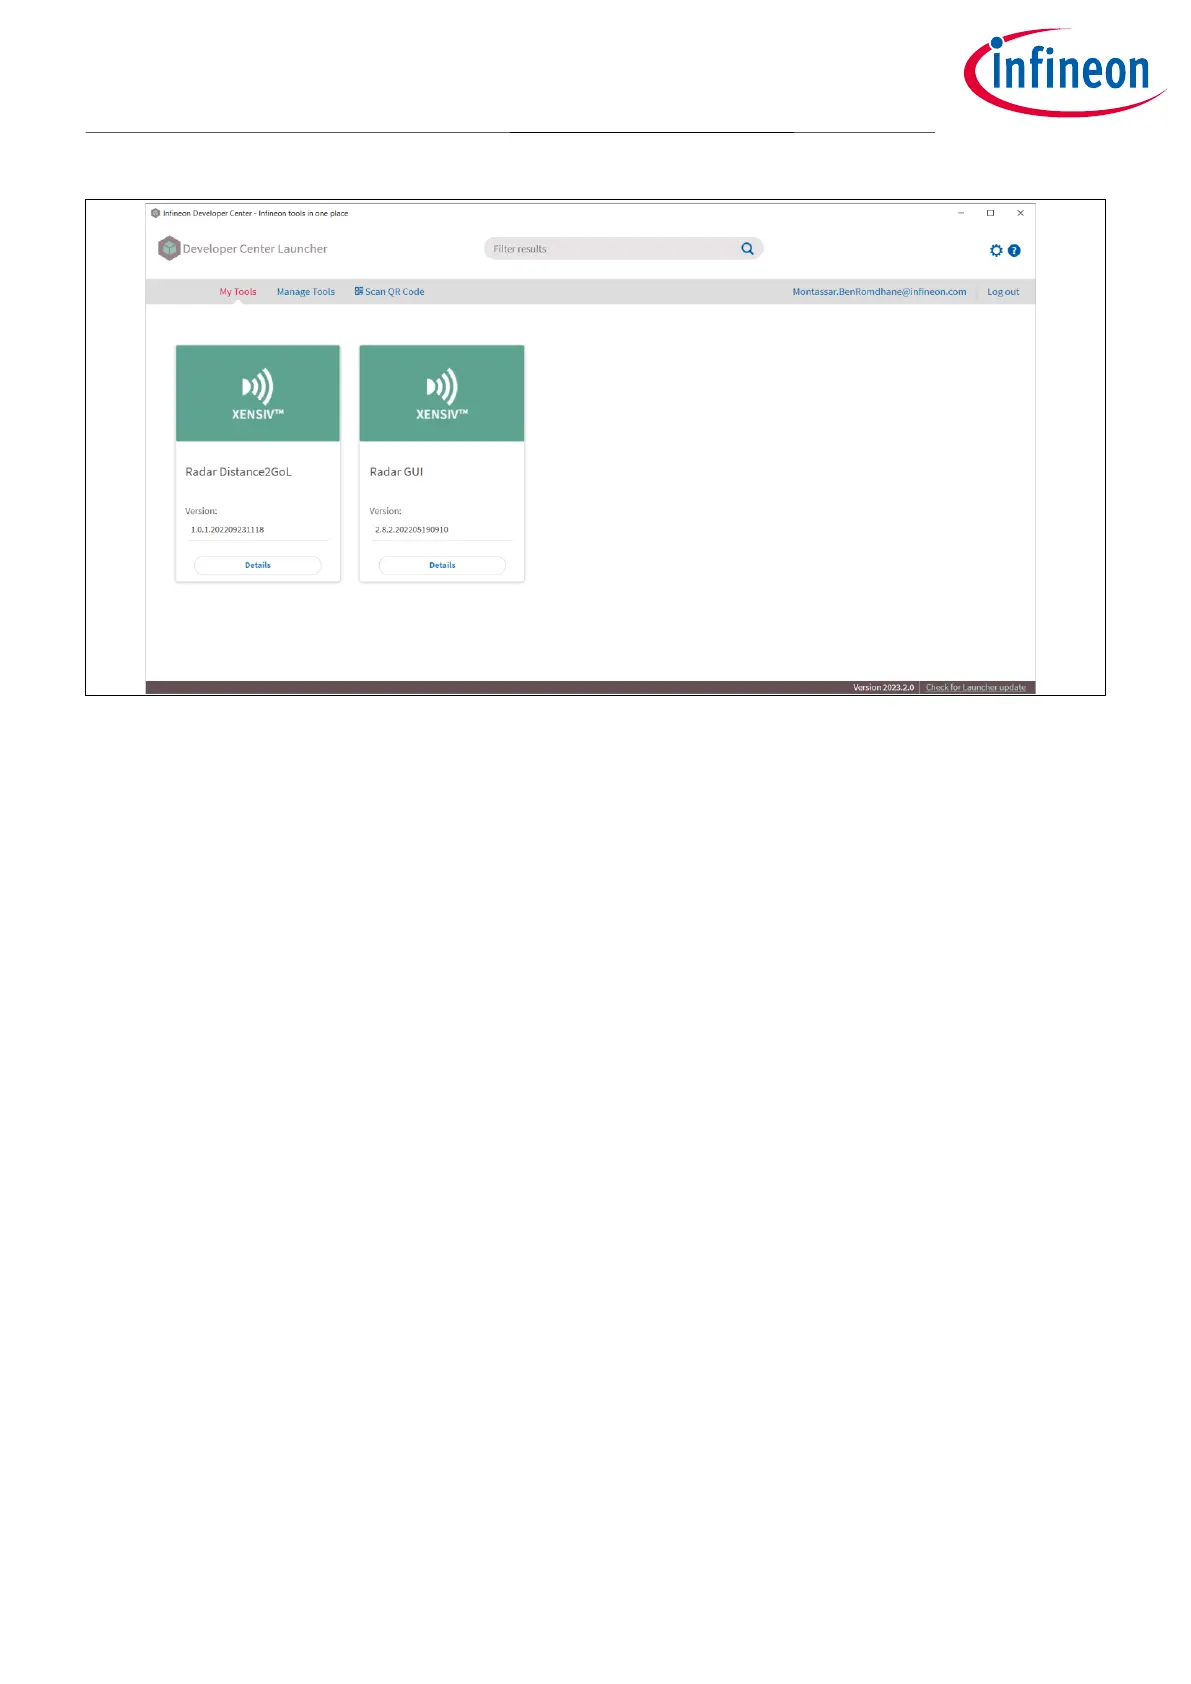
Task: Click the Log out link
Action: tap(1003, 292)
